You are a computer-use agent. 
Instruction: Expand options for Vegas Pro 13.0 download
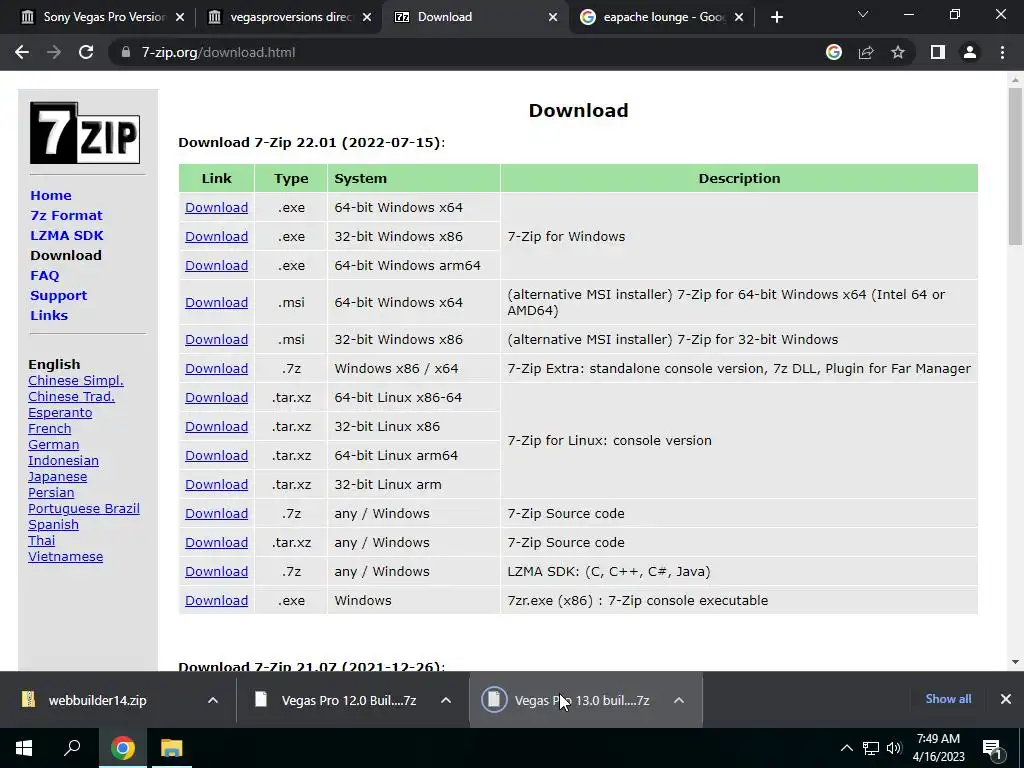tap(679, 700)
